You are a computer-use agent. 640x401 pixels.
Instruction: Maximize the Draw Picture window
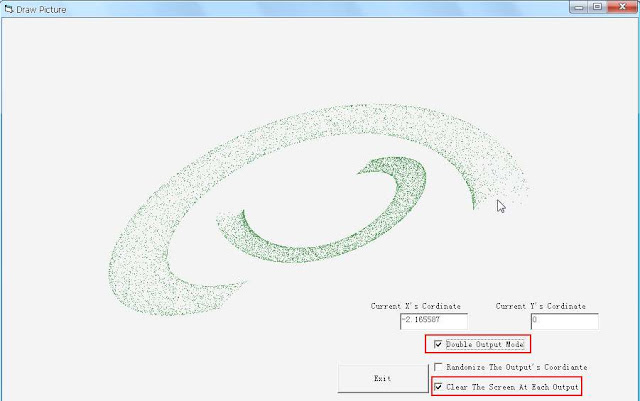pos(598,7)
